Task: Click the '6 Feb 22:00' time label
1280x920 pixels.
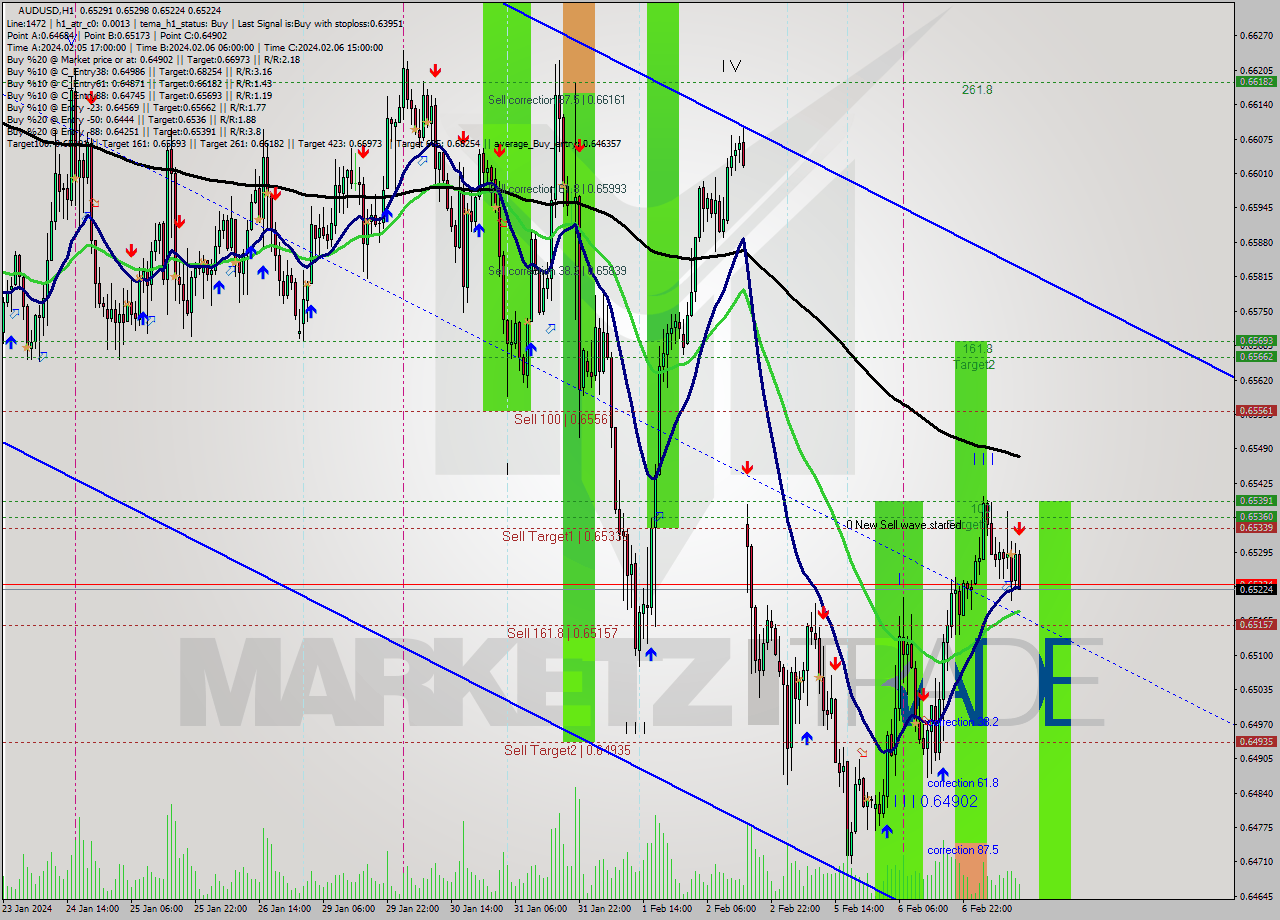Action: click(989, 909)
